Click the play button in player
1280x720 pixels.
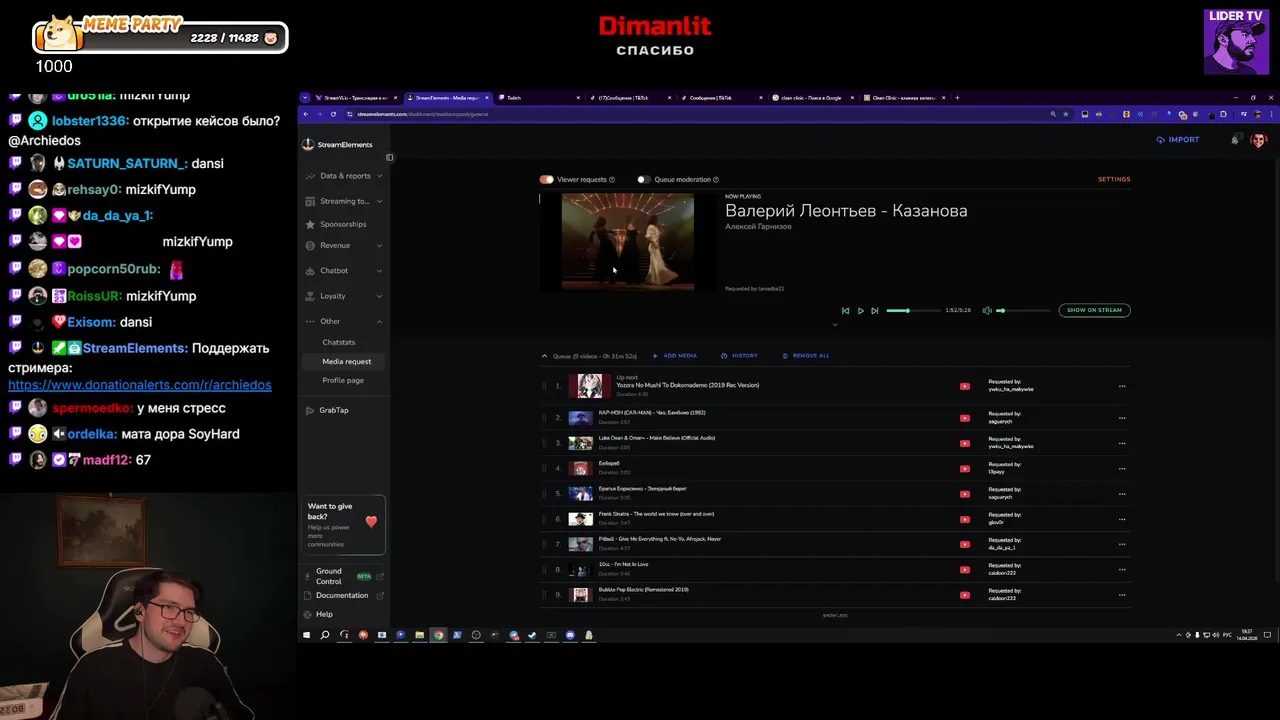click(860, 311)
